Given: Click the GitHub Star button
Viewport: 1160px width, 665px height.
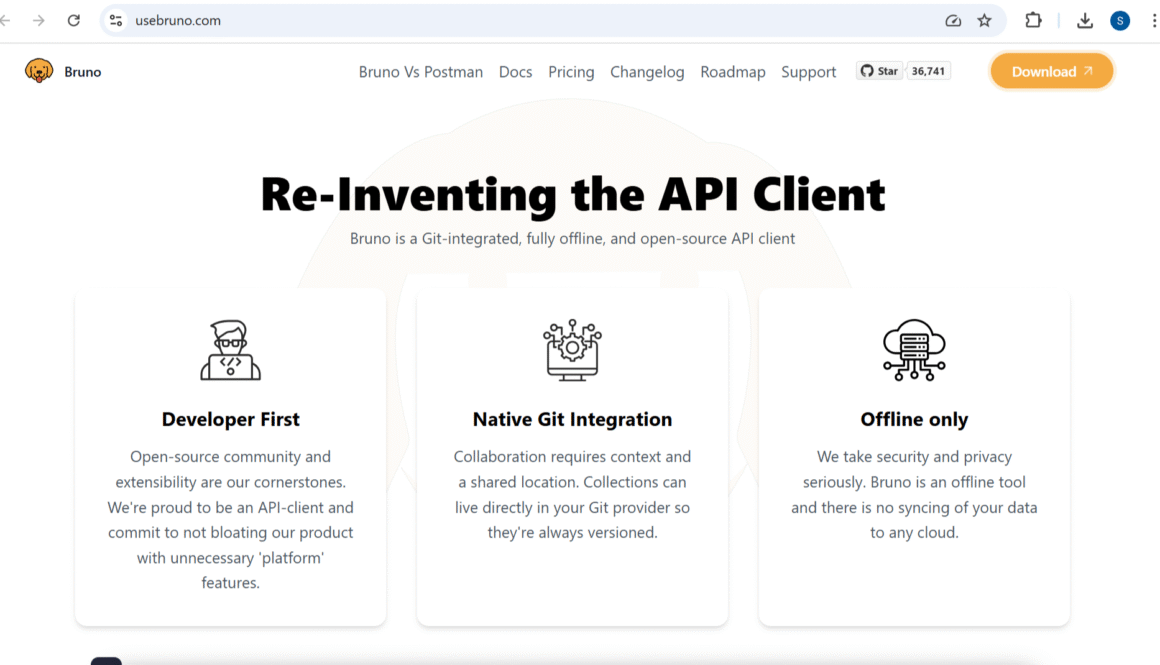Looking at the screenshot, I should click(x=880, y=71).
